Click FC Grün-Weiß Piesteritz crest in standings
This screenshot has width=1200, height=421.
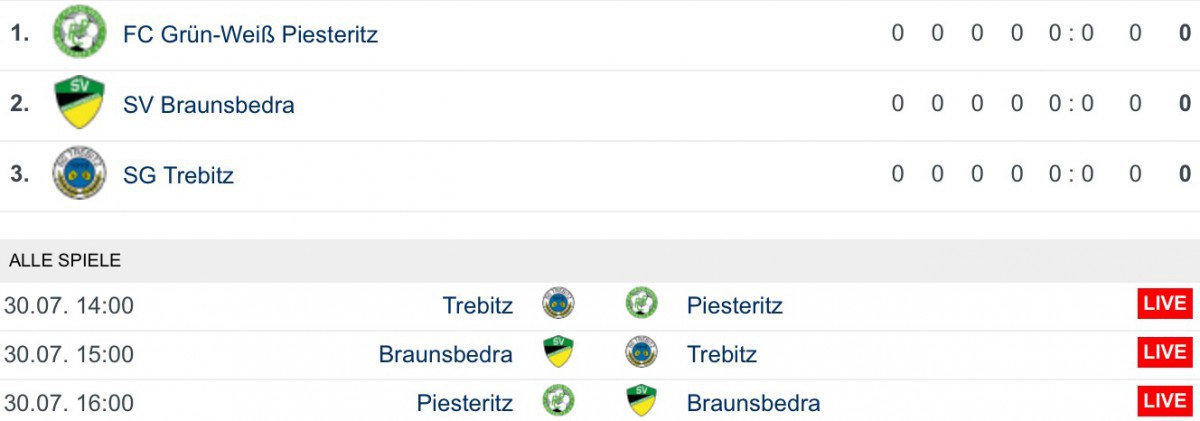click(79, 33)
